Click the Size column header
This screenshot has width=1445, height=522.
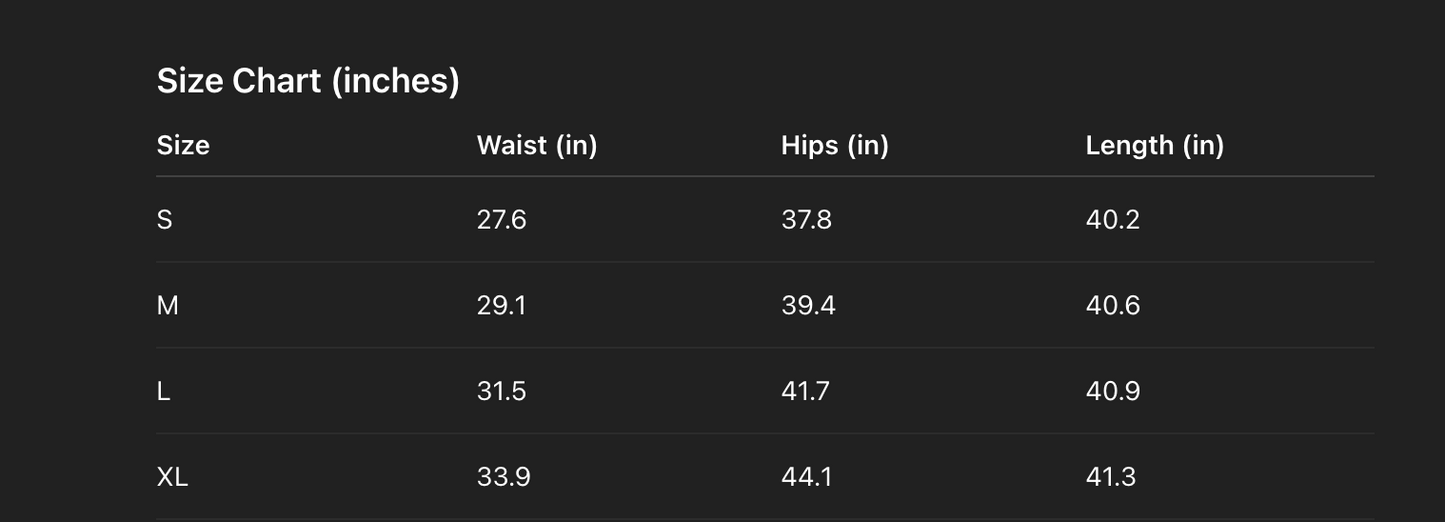(x=183, y=145)
